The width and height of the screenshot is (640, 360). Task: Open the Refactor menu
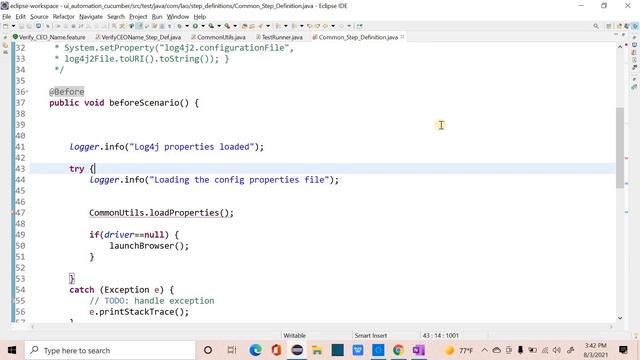64,17
